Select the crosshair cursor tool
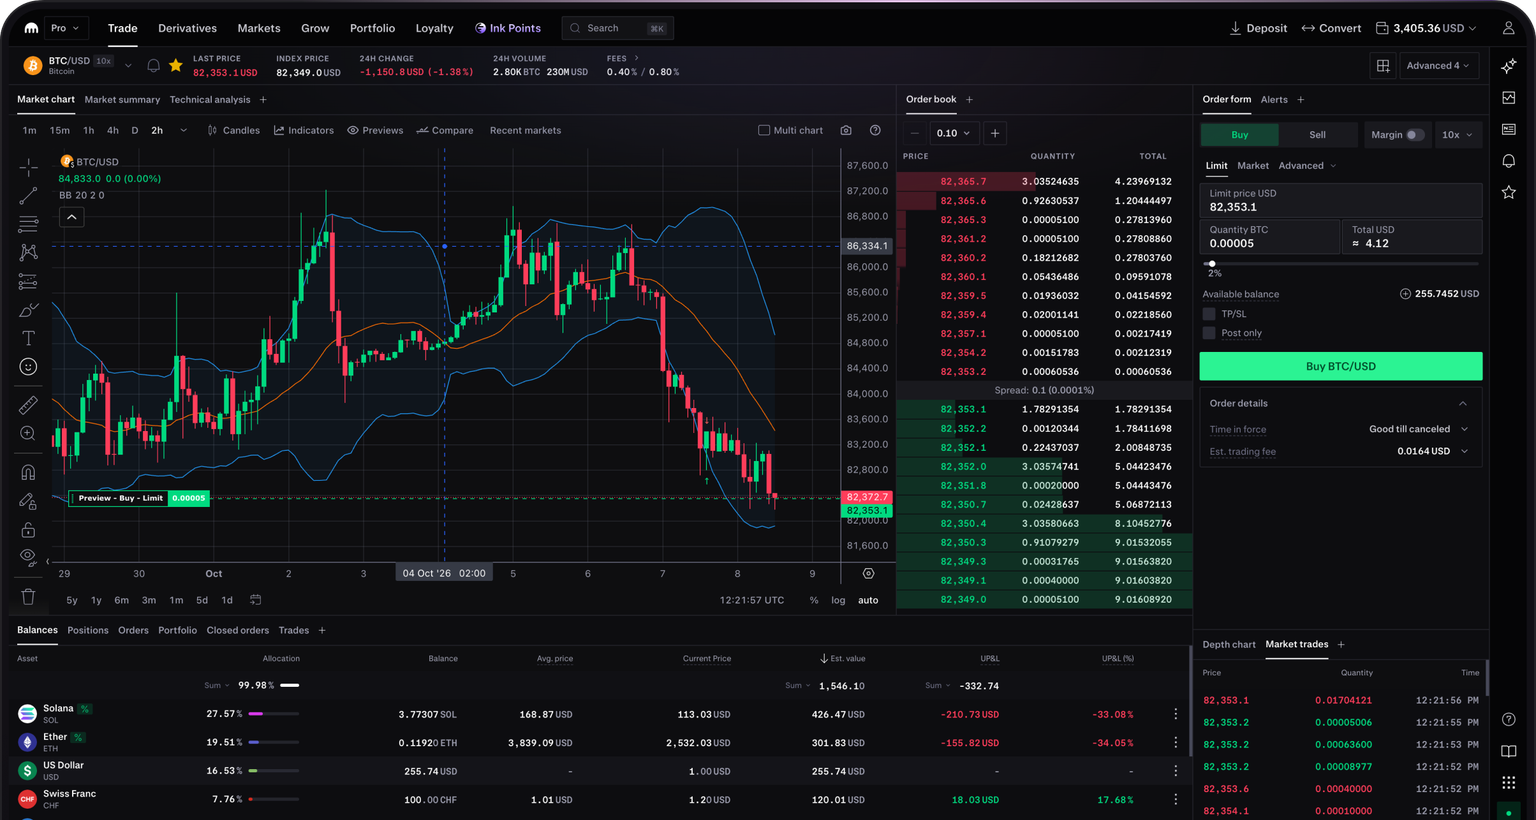 pyautogui.click(x=28, y=167)
